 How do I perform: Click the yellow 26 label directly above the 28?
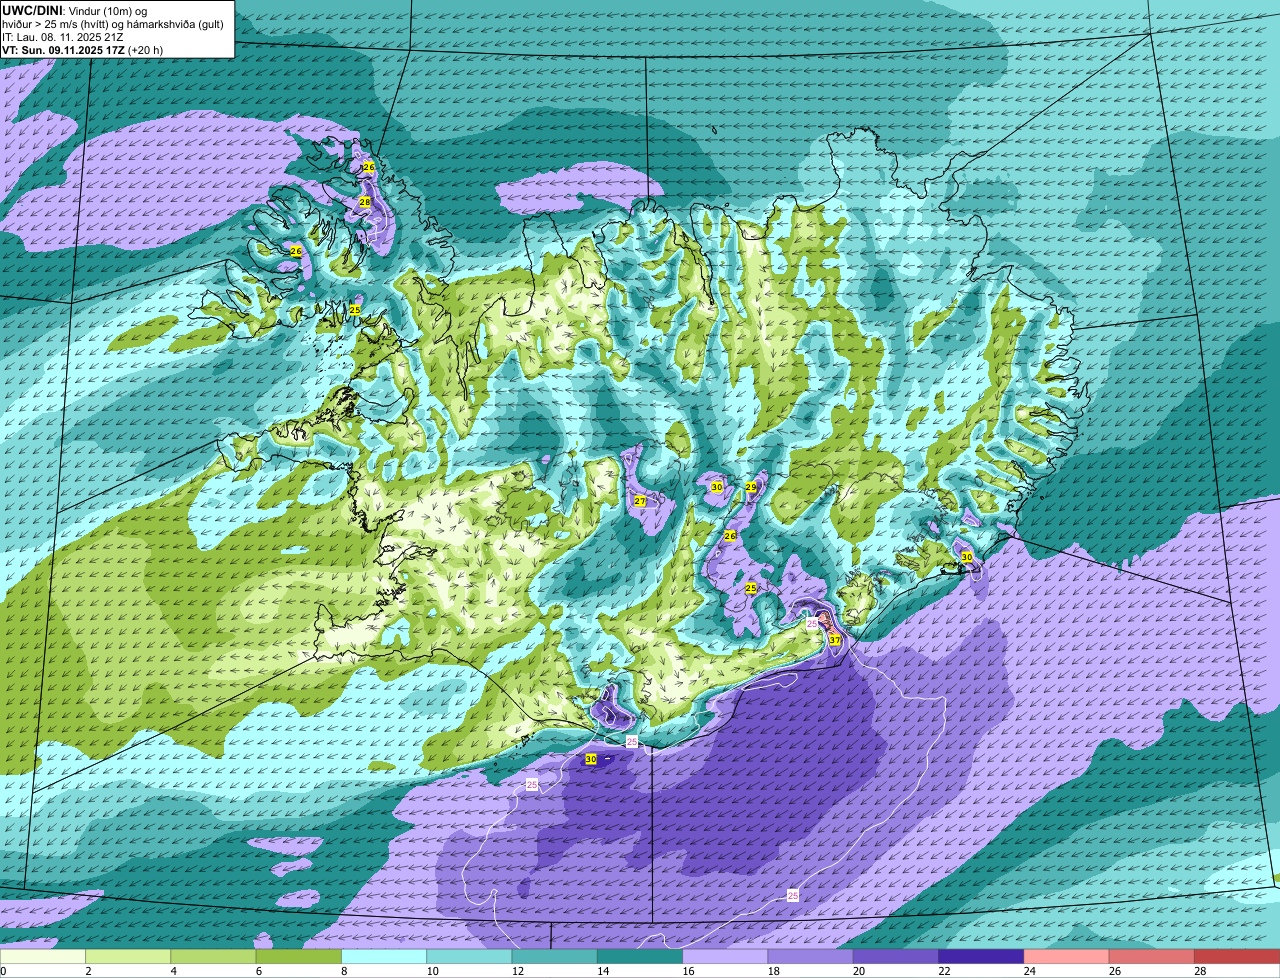(369, 167)
